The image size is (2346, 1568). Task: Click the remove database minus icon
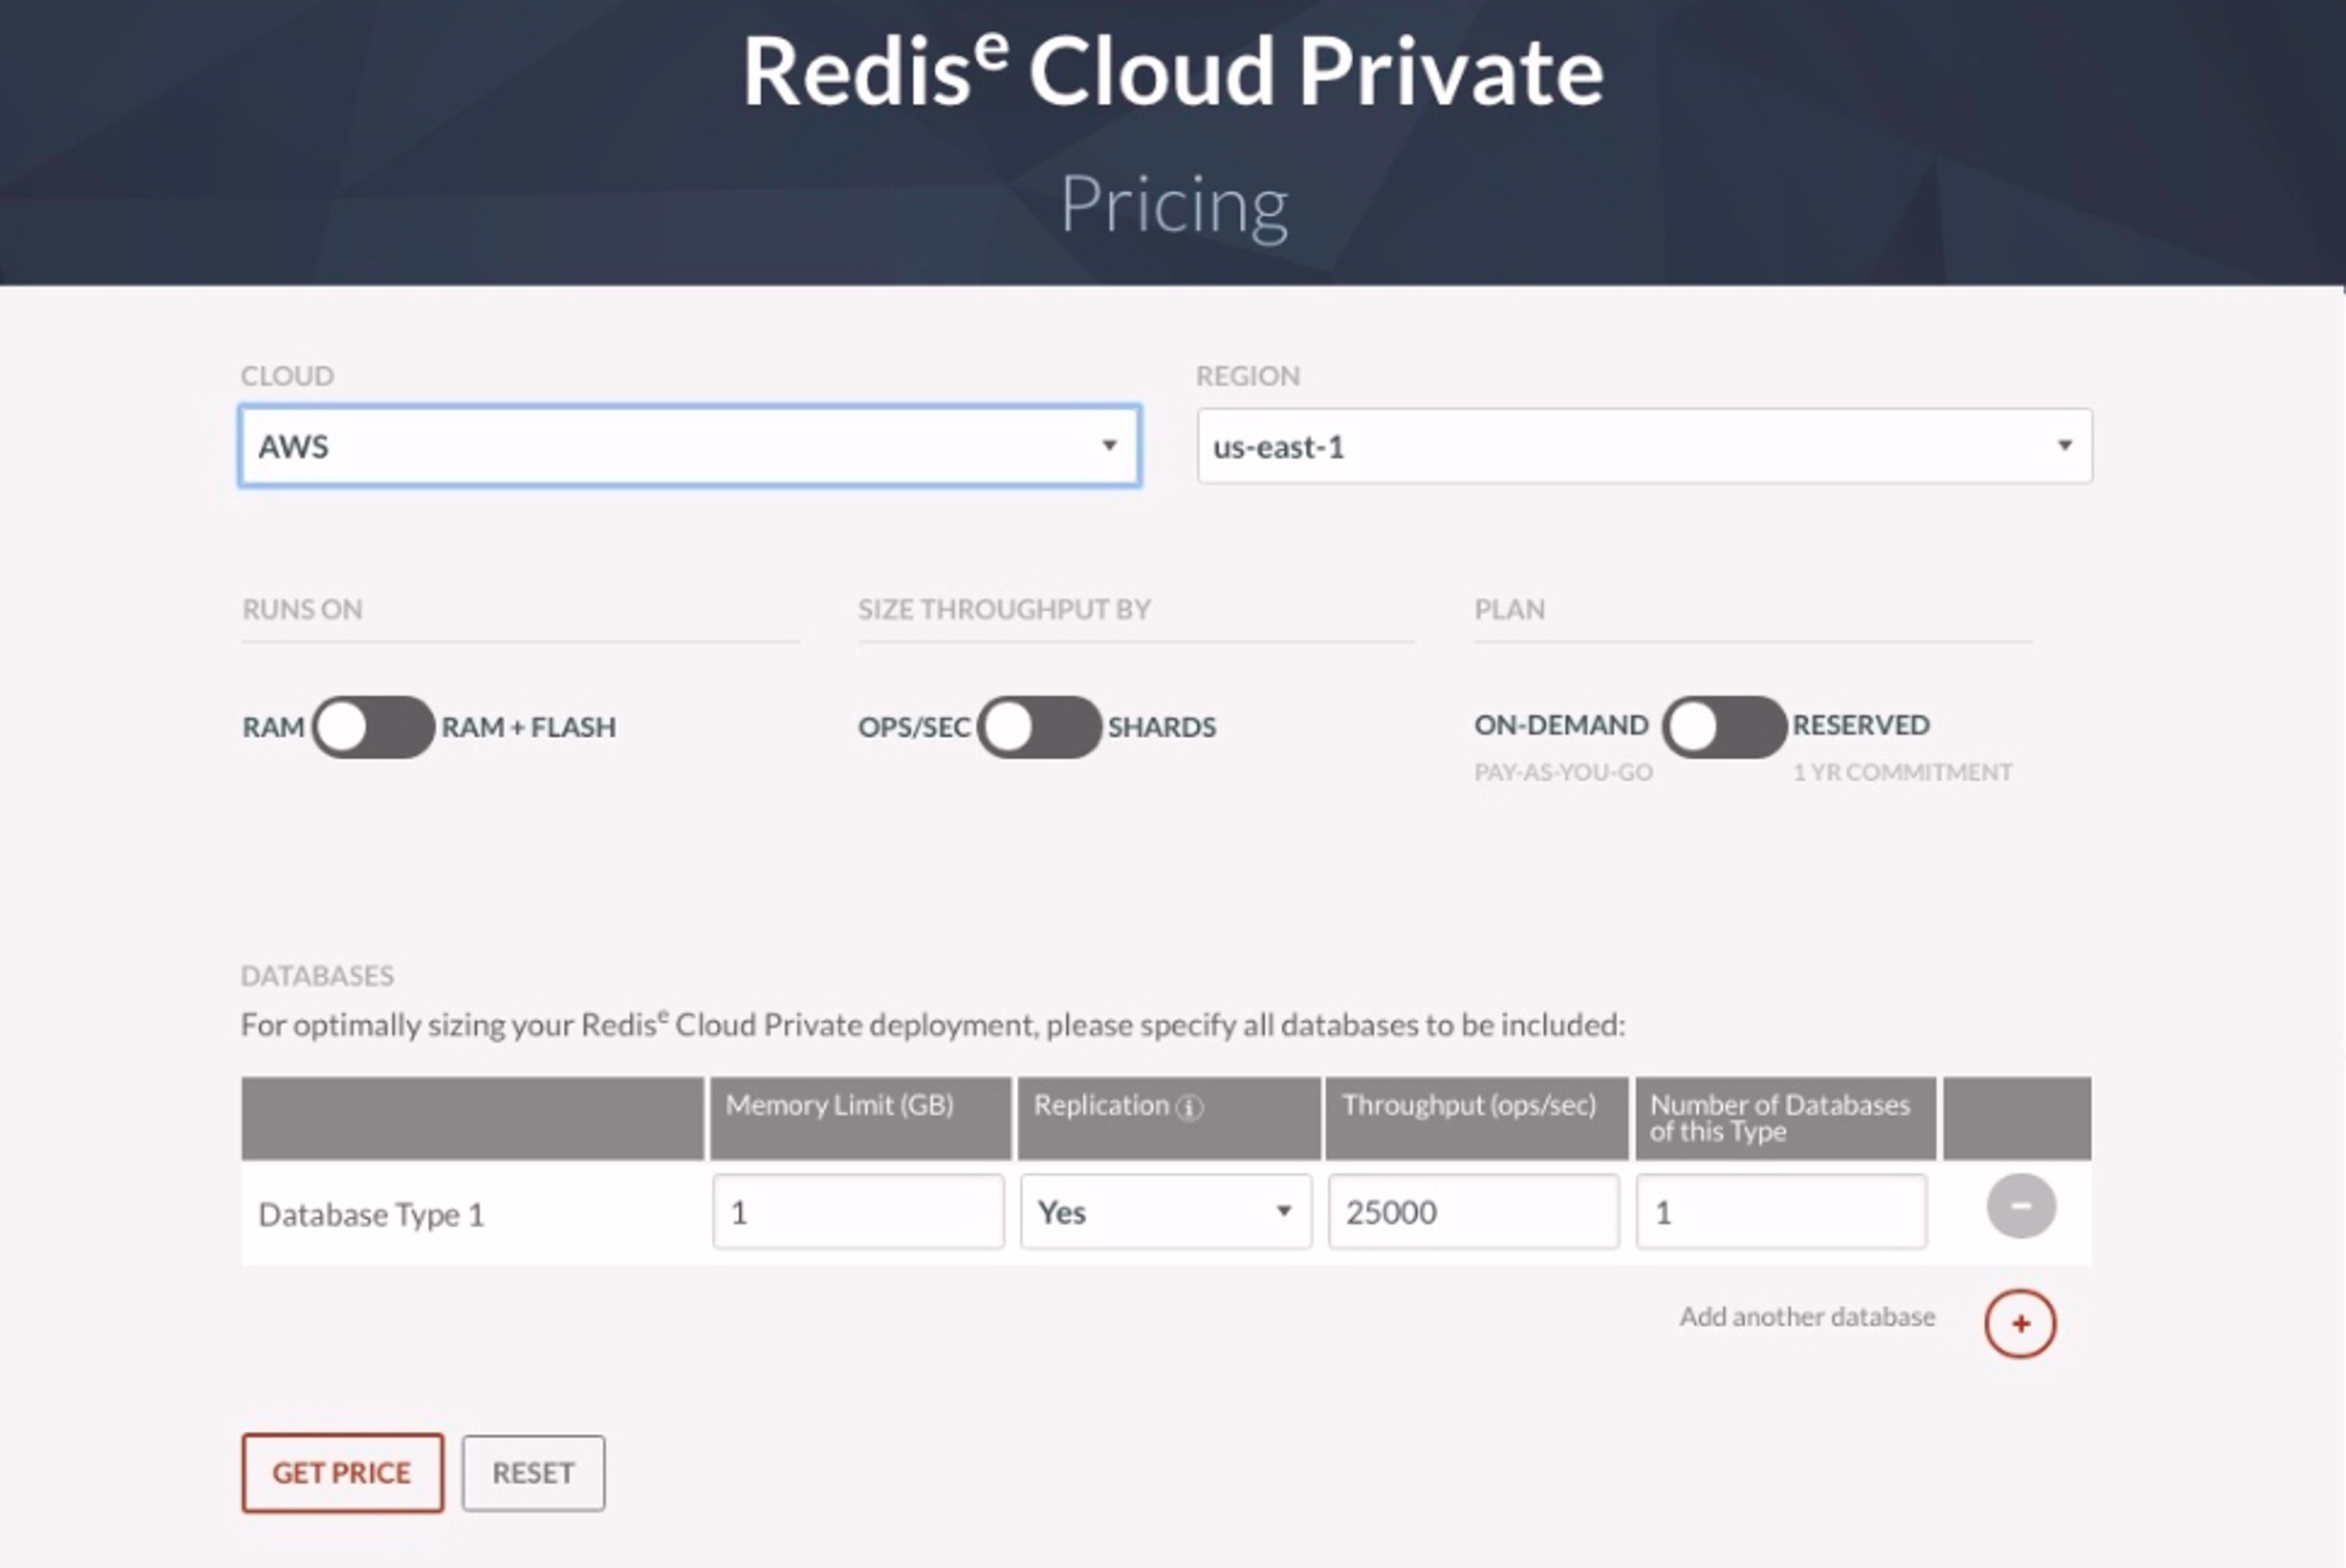click(x=2020, y=1206)
